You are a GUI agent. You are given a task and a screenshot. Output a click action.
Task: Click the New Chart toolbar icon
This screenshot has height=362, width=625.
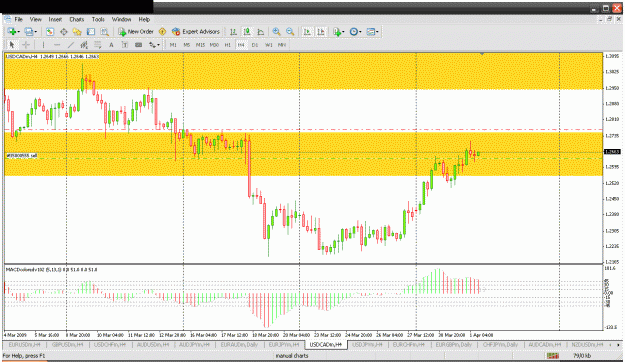click(x=12, y=31)
